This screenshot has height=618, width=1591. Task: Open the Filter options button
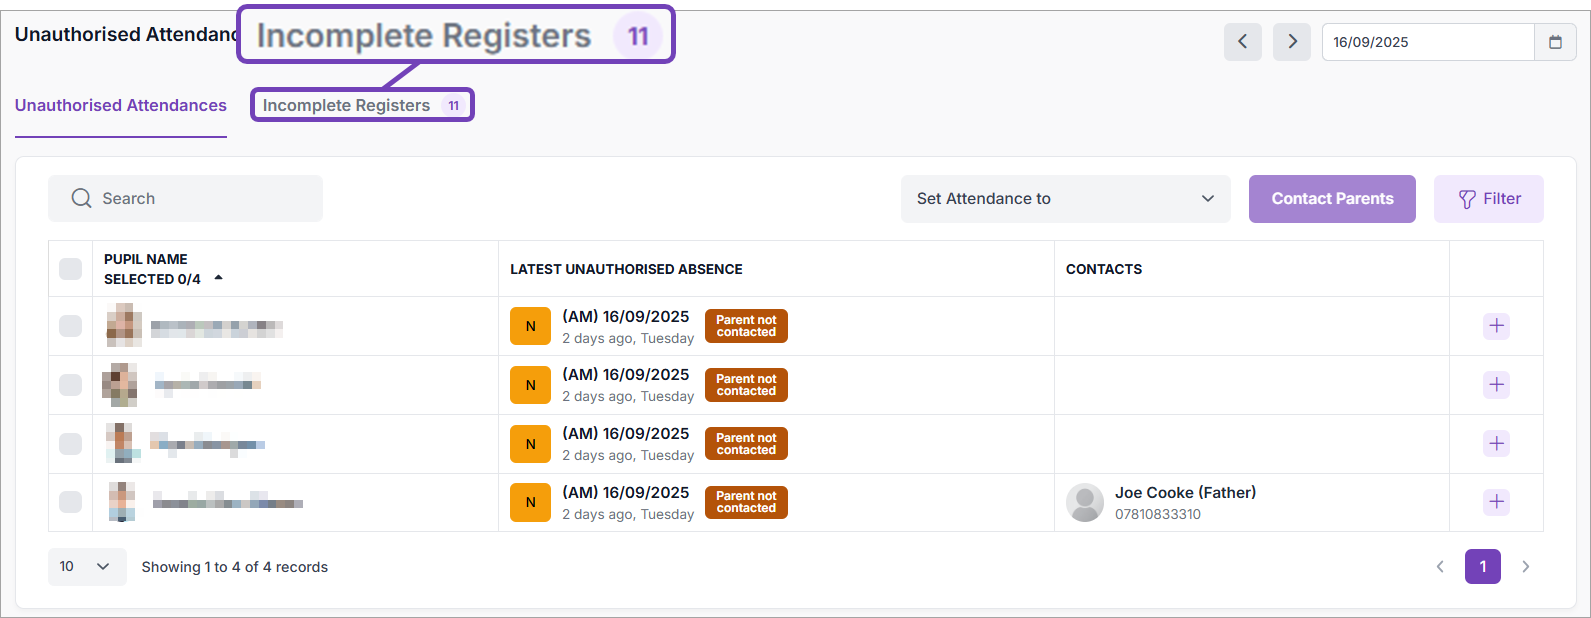1488,199
